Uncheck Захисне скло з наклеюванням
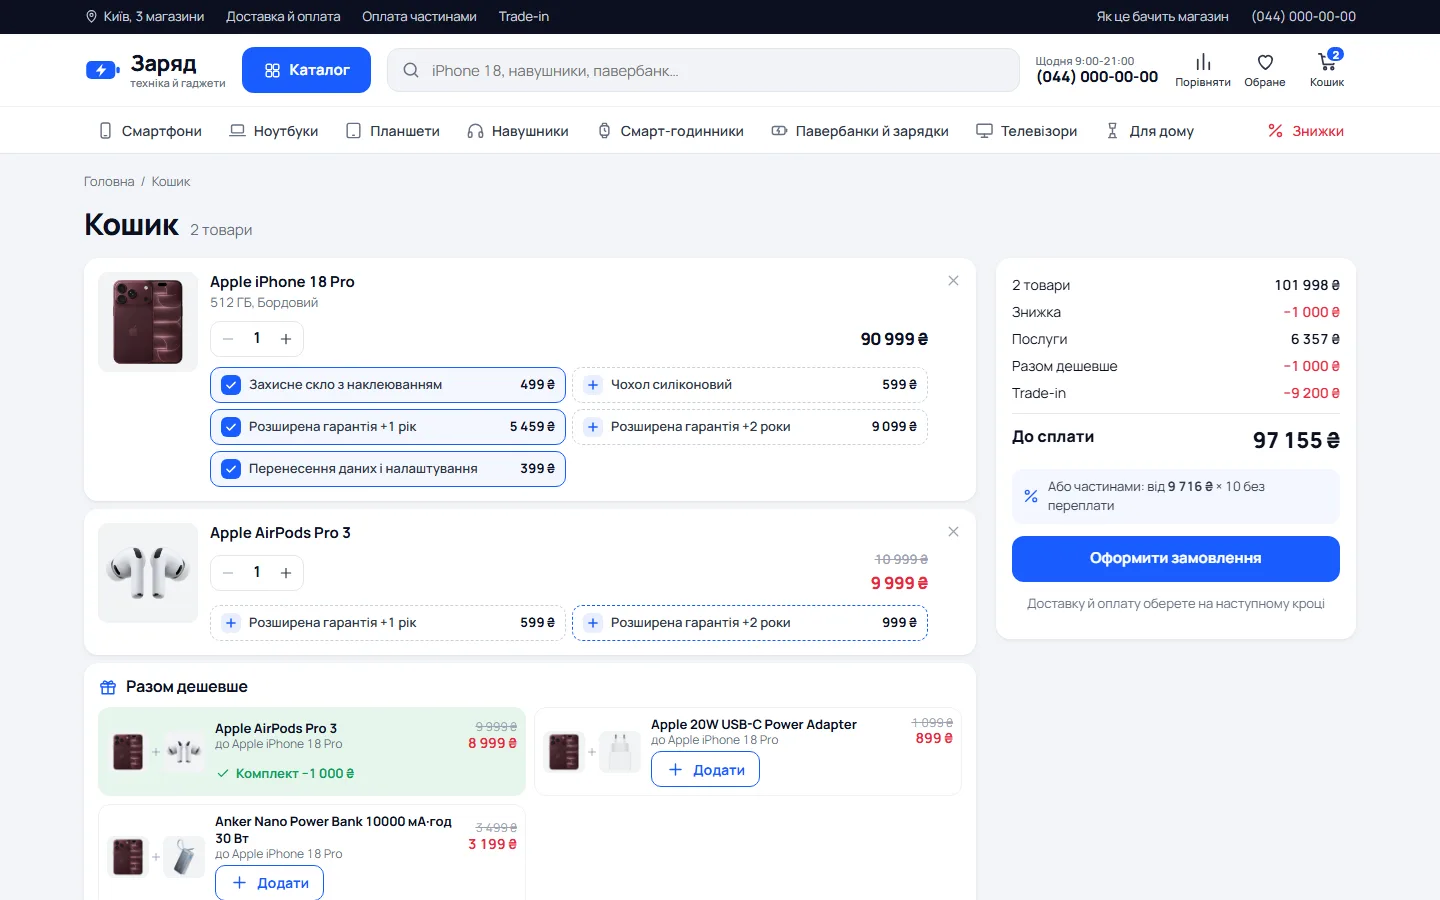Image resolution: width=1440 pixels, height=900 pixels. [x=388, y=385]
